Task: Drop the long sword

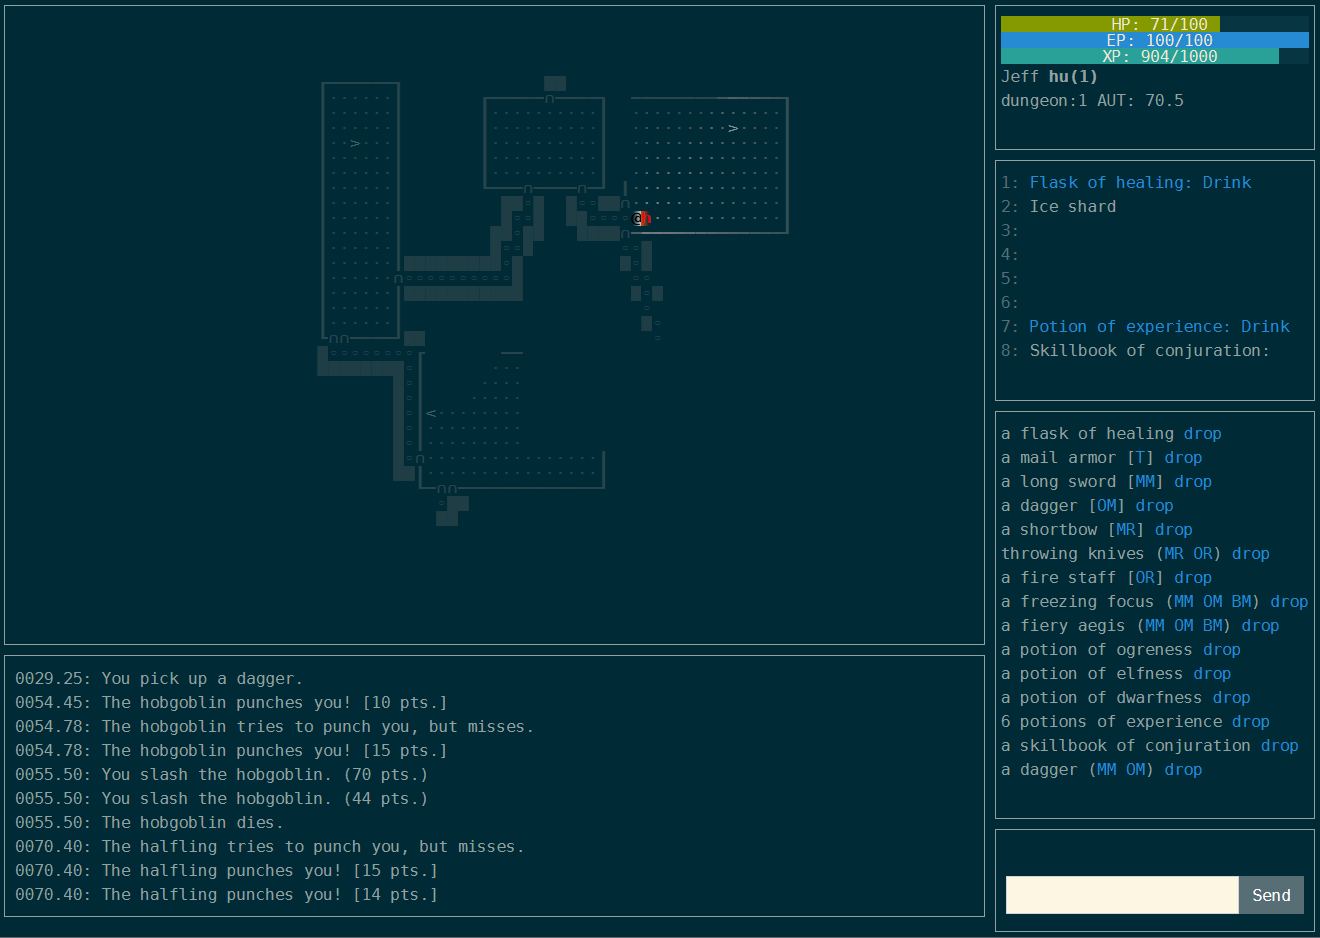Action: tap(1193, 481)
